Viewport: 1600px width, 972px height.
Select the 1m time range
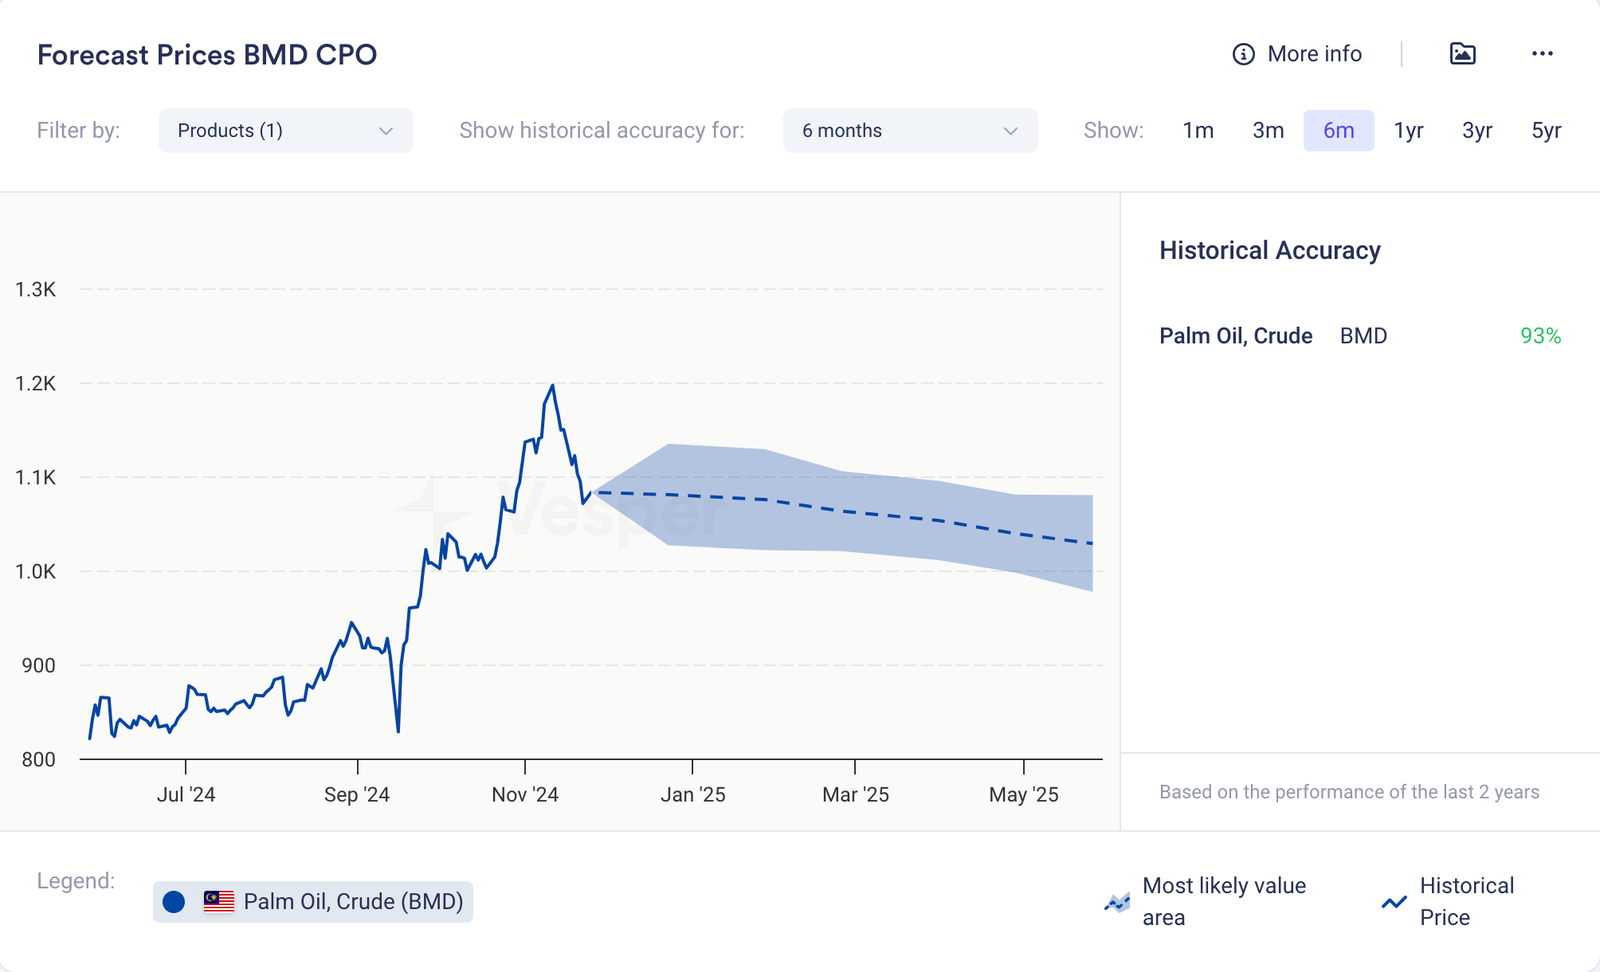(1198, 131)
